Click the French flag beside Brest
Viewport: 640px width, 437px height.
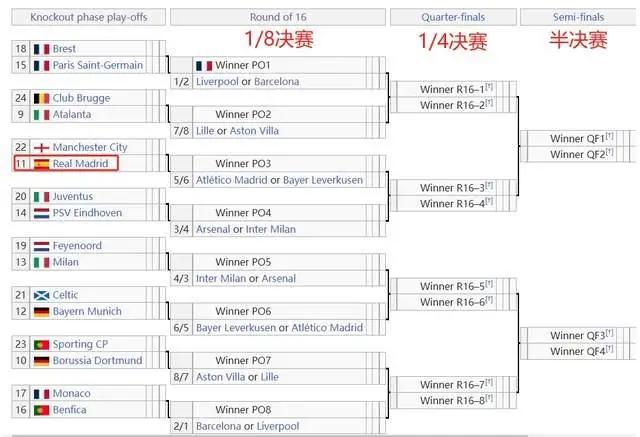click(x=41, y=49)
